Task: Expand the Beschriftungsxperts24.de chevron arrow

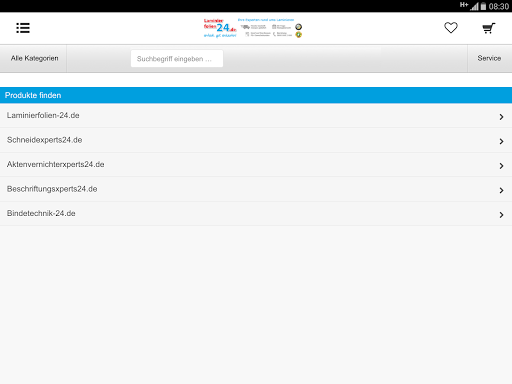Action: pos(501,190)
